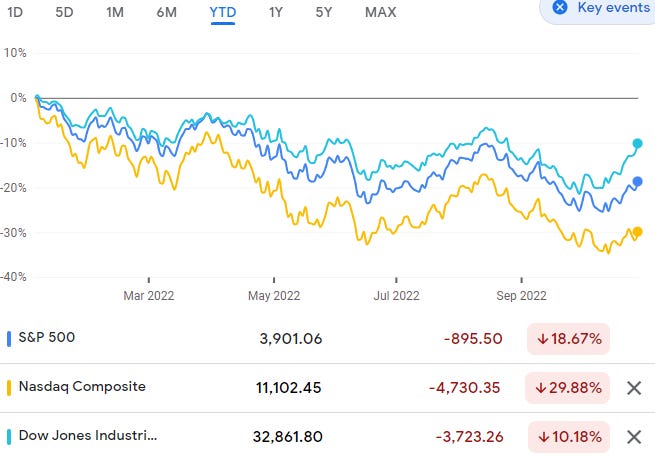The width and height of the screenshot is (655, 458).
Task: Switch chart to 5Y range
Action: [x=324, y=12]
